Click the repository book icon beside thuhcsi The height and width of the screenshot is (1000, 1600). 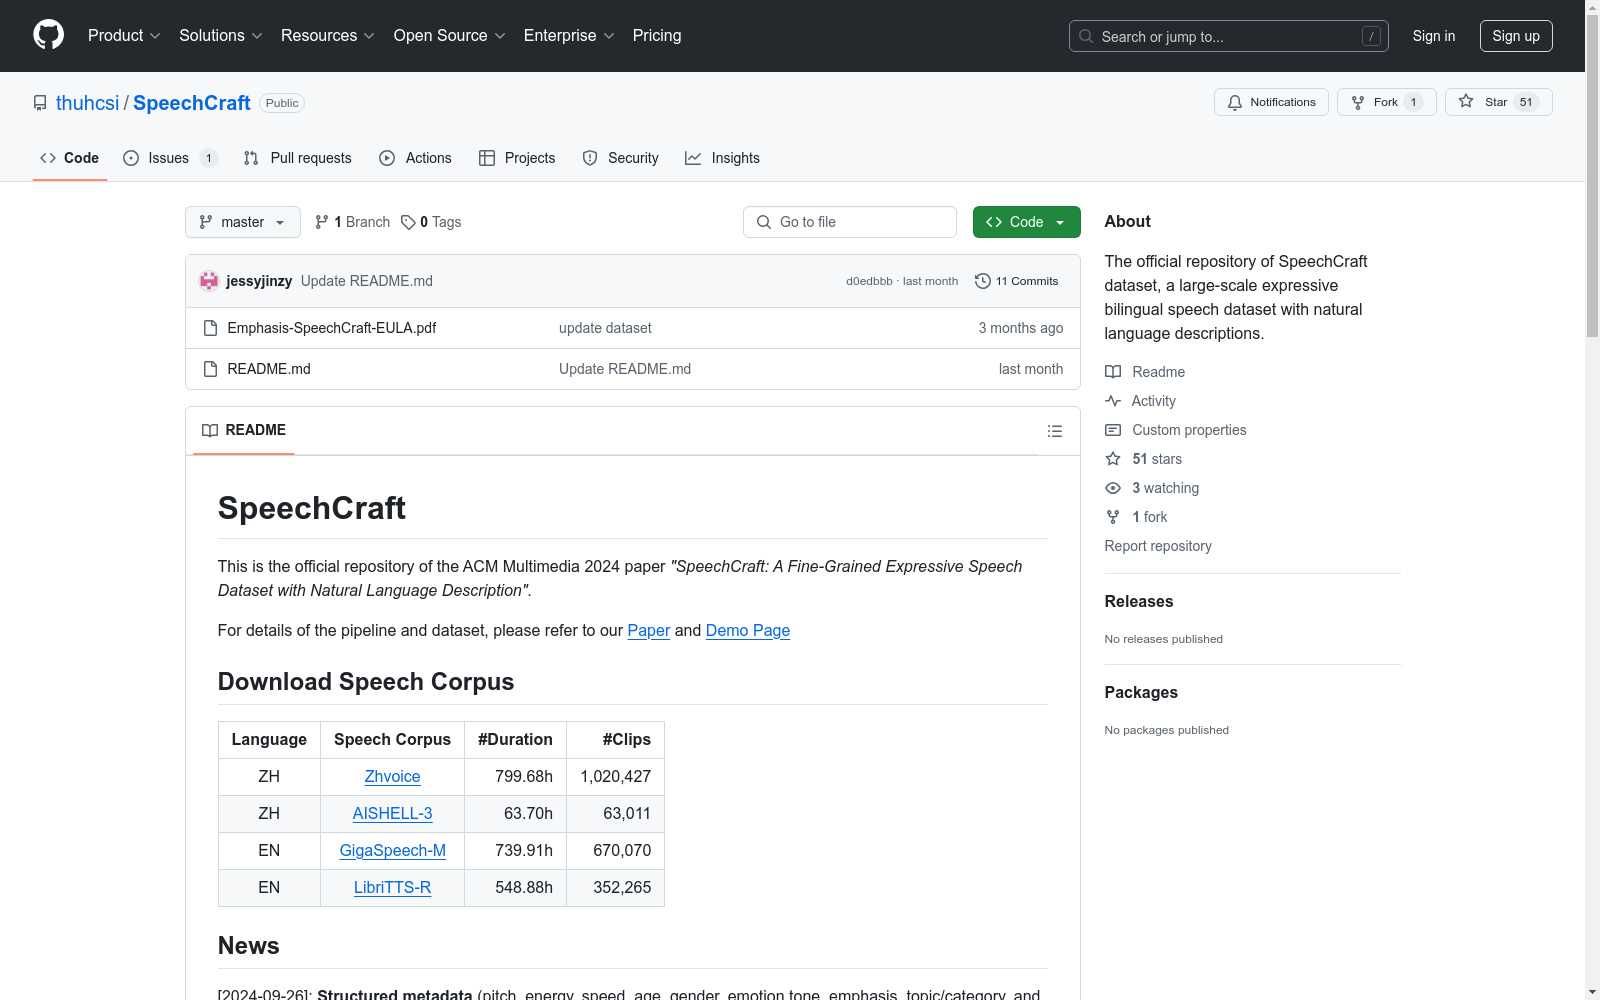[x=40, y=103]
